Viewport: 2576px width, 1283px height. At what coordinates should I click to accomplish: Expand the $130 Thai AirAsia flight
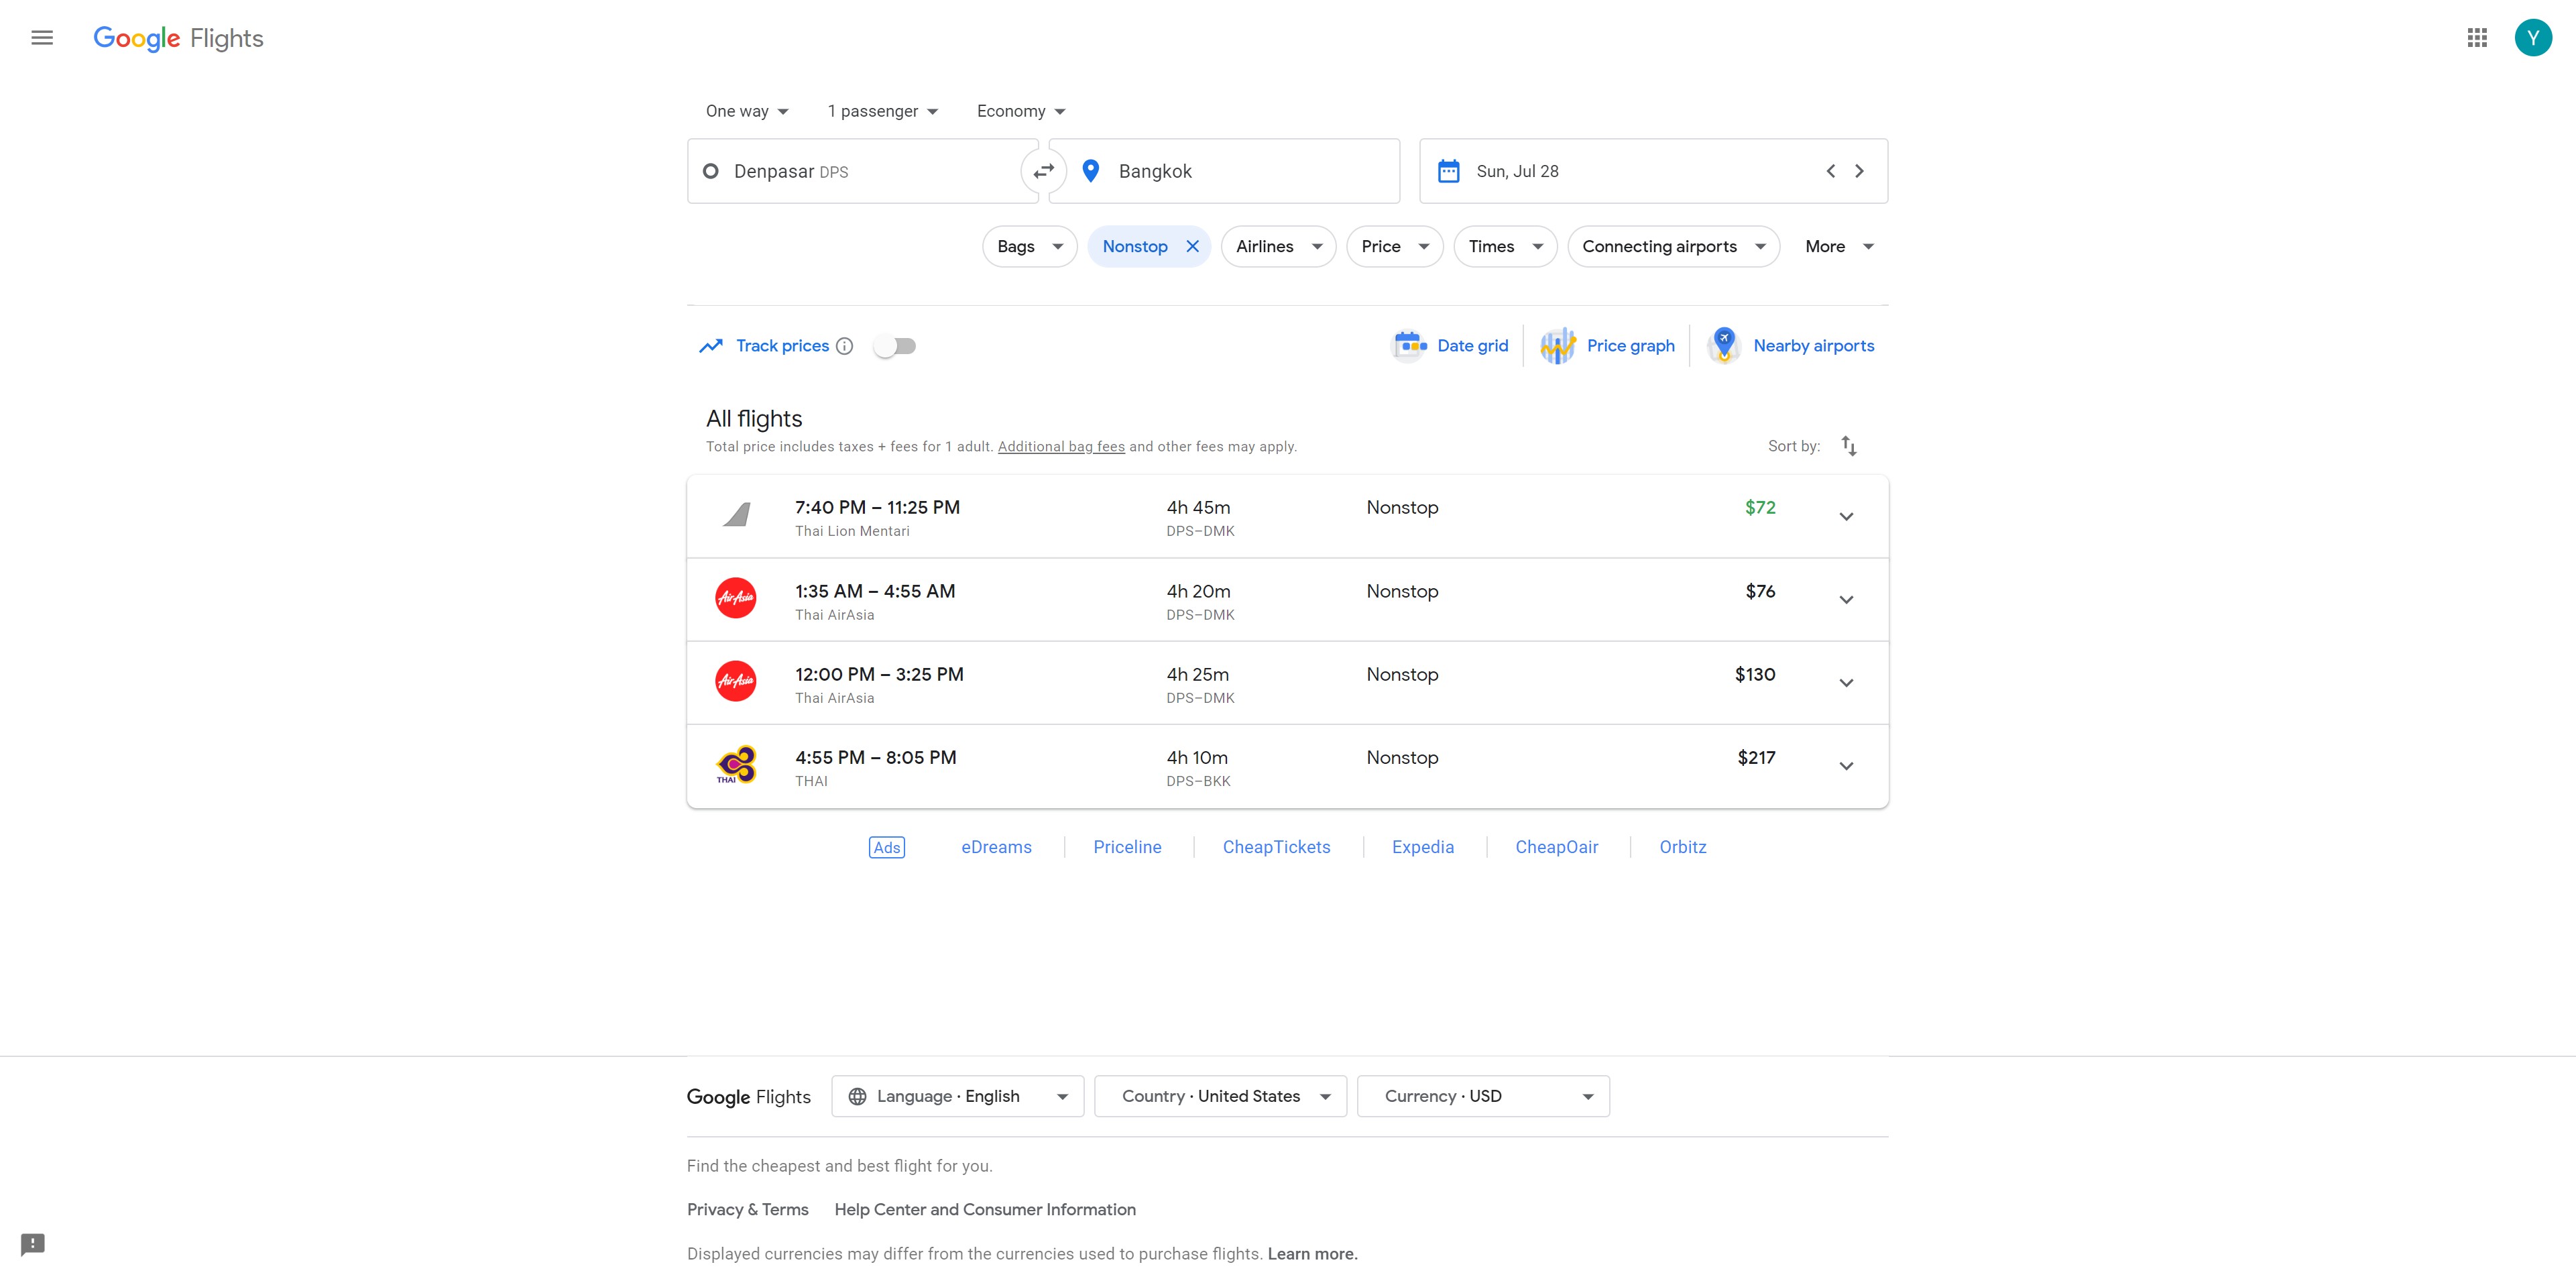click(x=1846, y=682)
